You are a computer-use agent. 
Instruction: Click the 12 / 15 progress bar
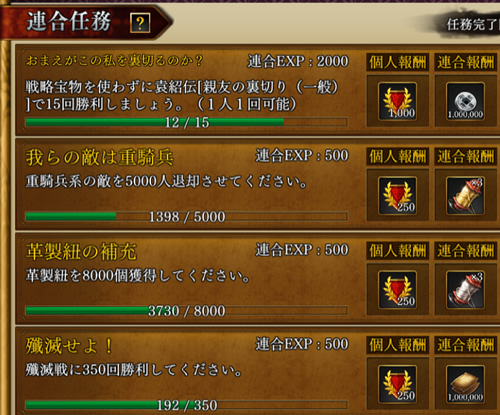tap(187, 122)
